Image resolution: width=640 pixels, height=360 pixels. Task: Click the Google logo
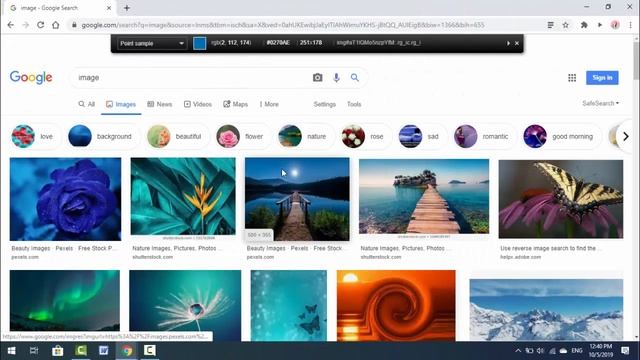[31, 77]
